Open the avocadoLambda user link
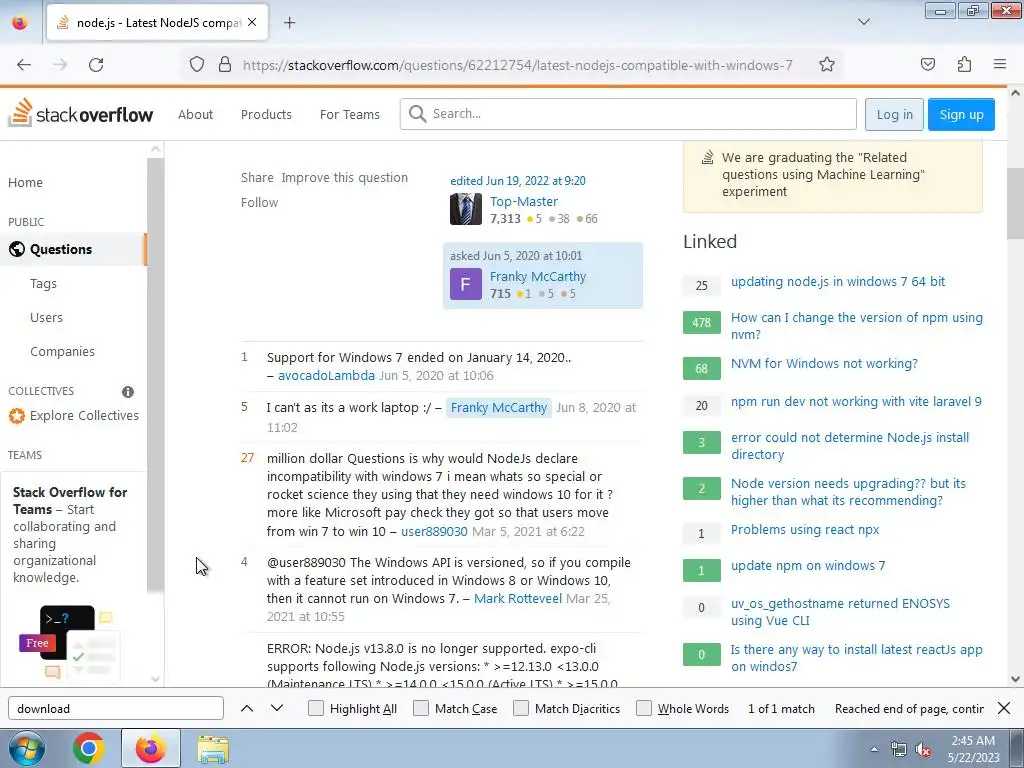 point(326,376)
